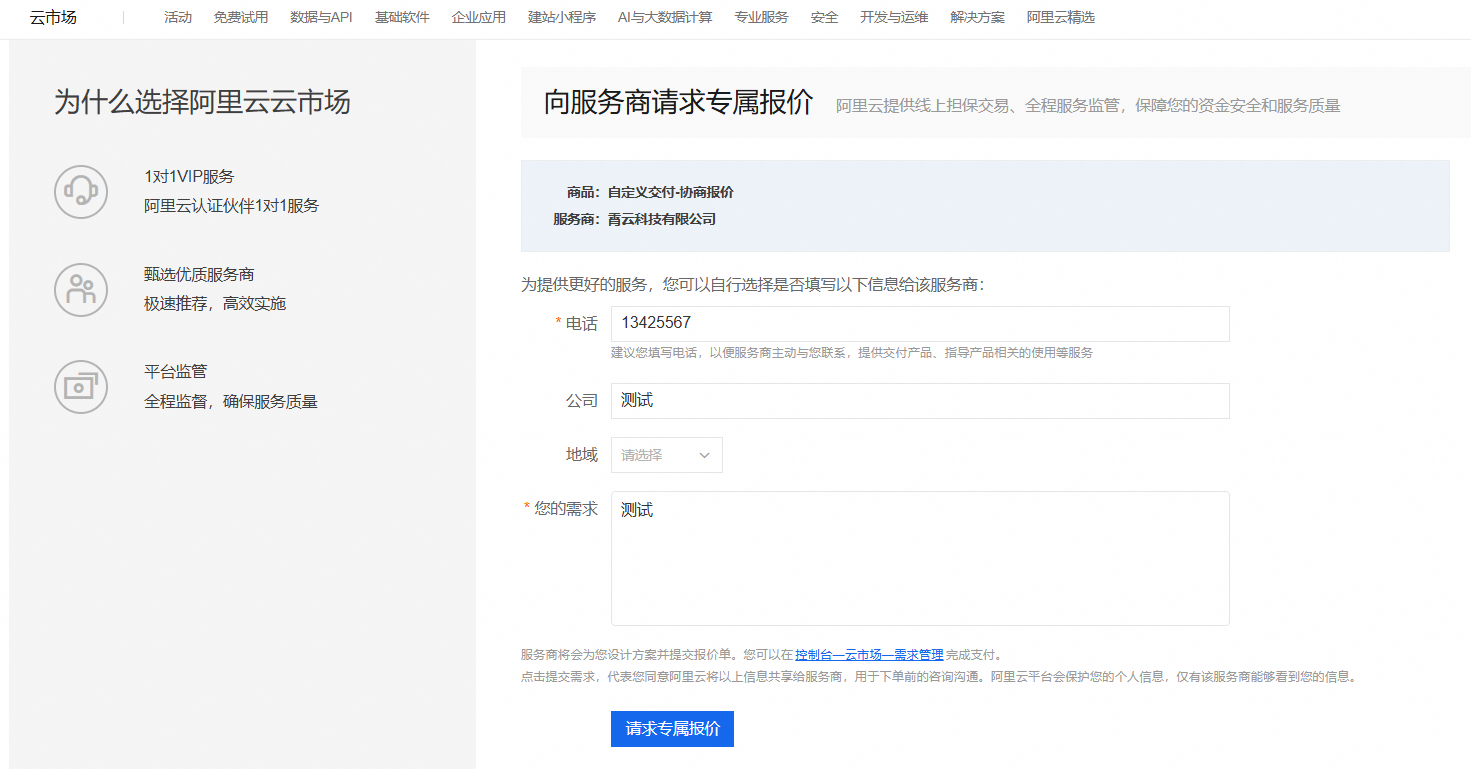
Task: Click the title 向服务商请求专属报价
Action: click(x=679, y=102)
